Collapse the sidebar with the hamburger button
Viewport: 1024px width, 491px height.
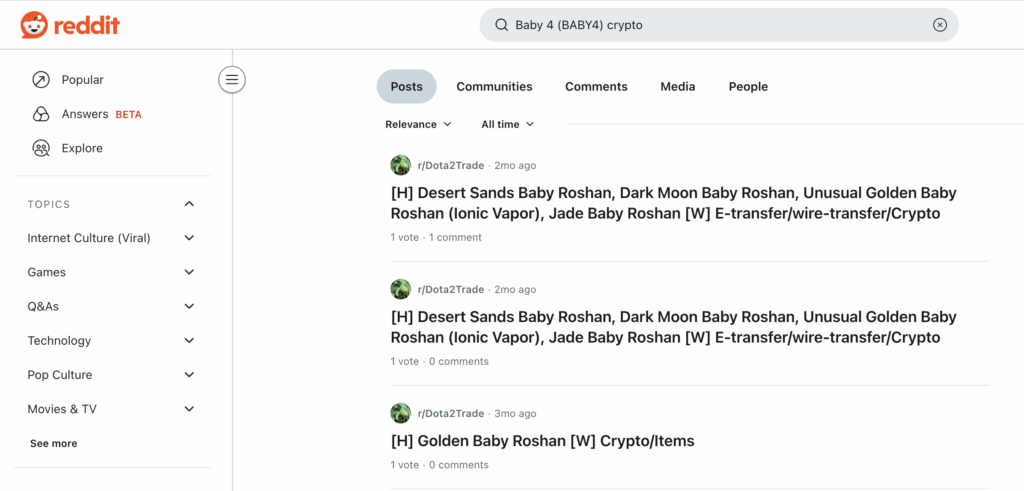(x=232, y=80)
